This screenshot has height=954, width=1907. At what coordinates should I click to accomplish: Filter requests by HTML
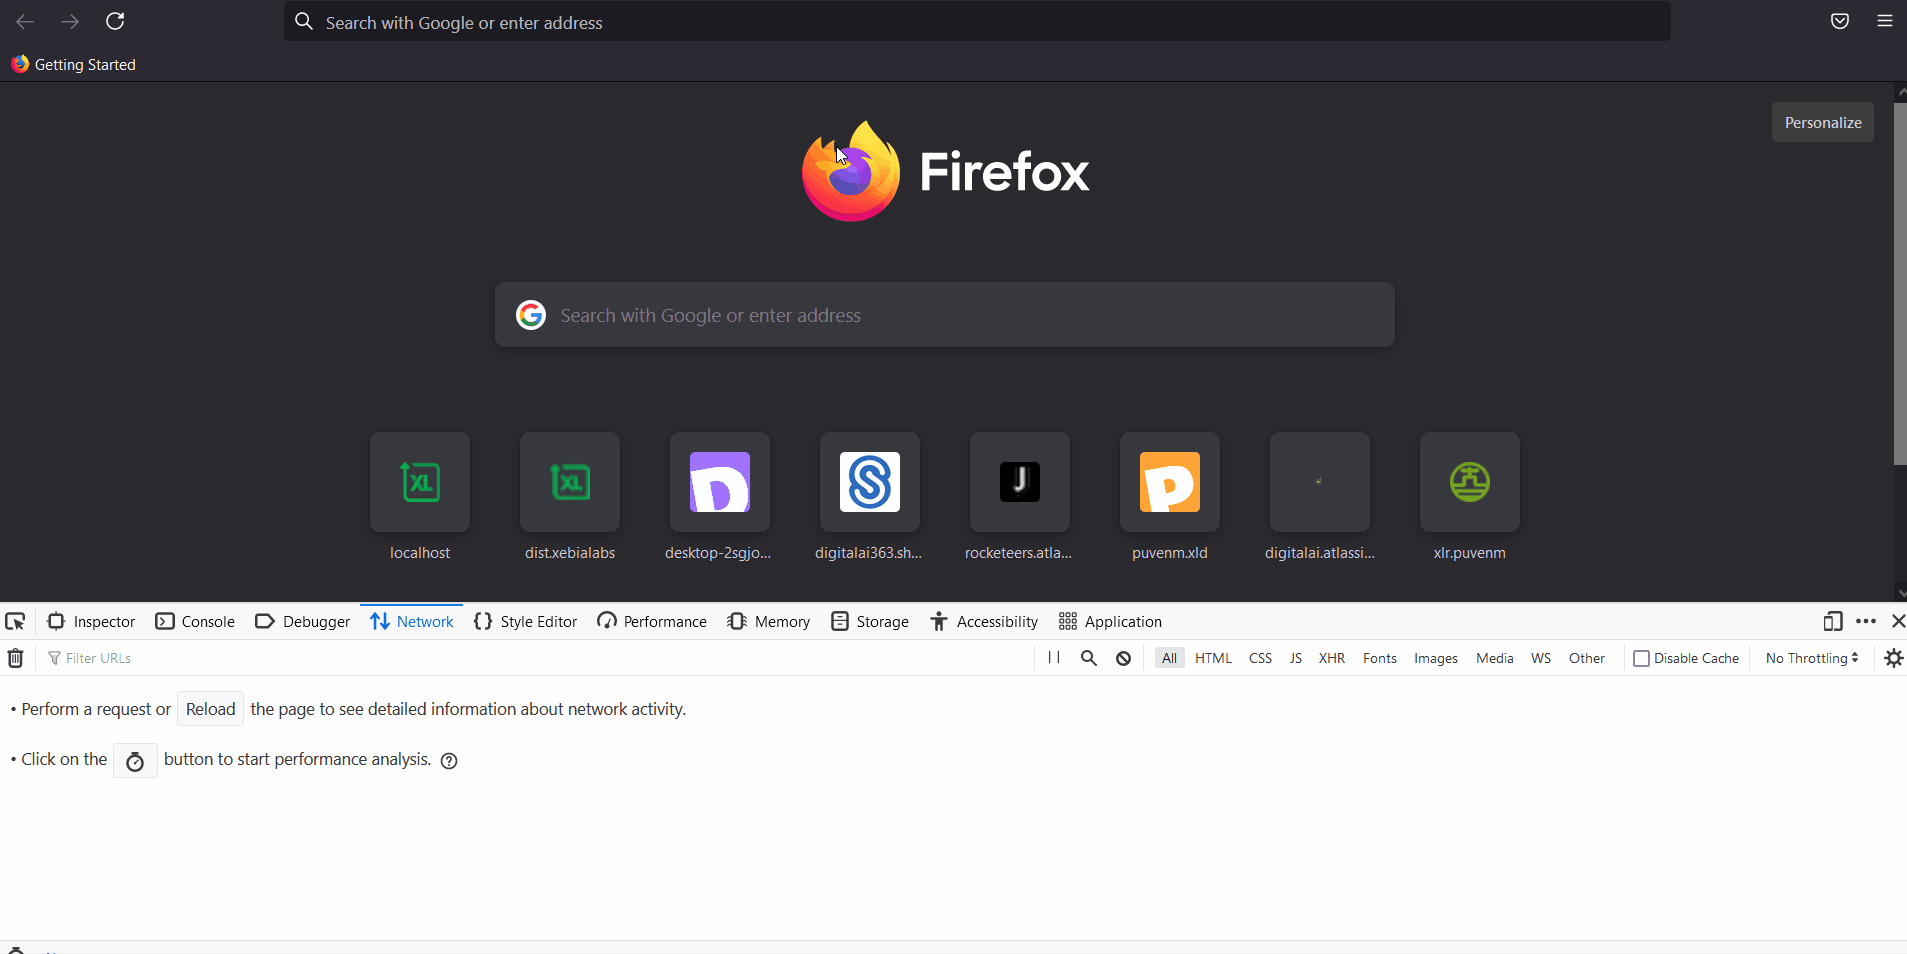tap(1213, 658)
